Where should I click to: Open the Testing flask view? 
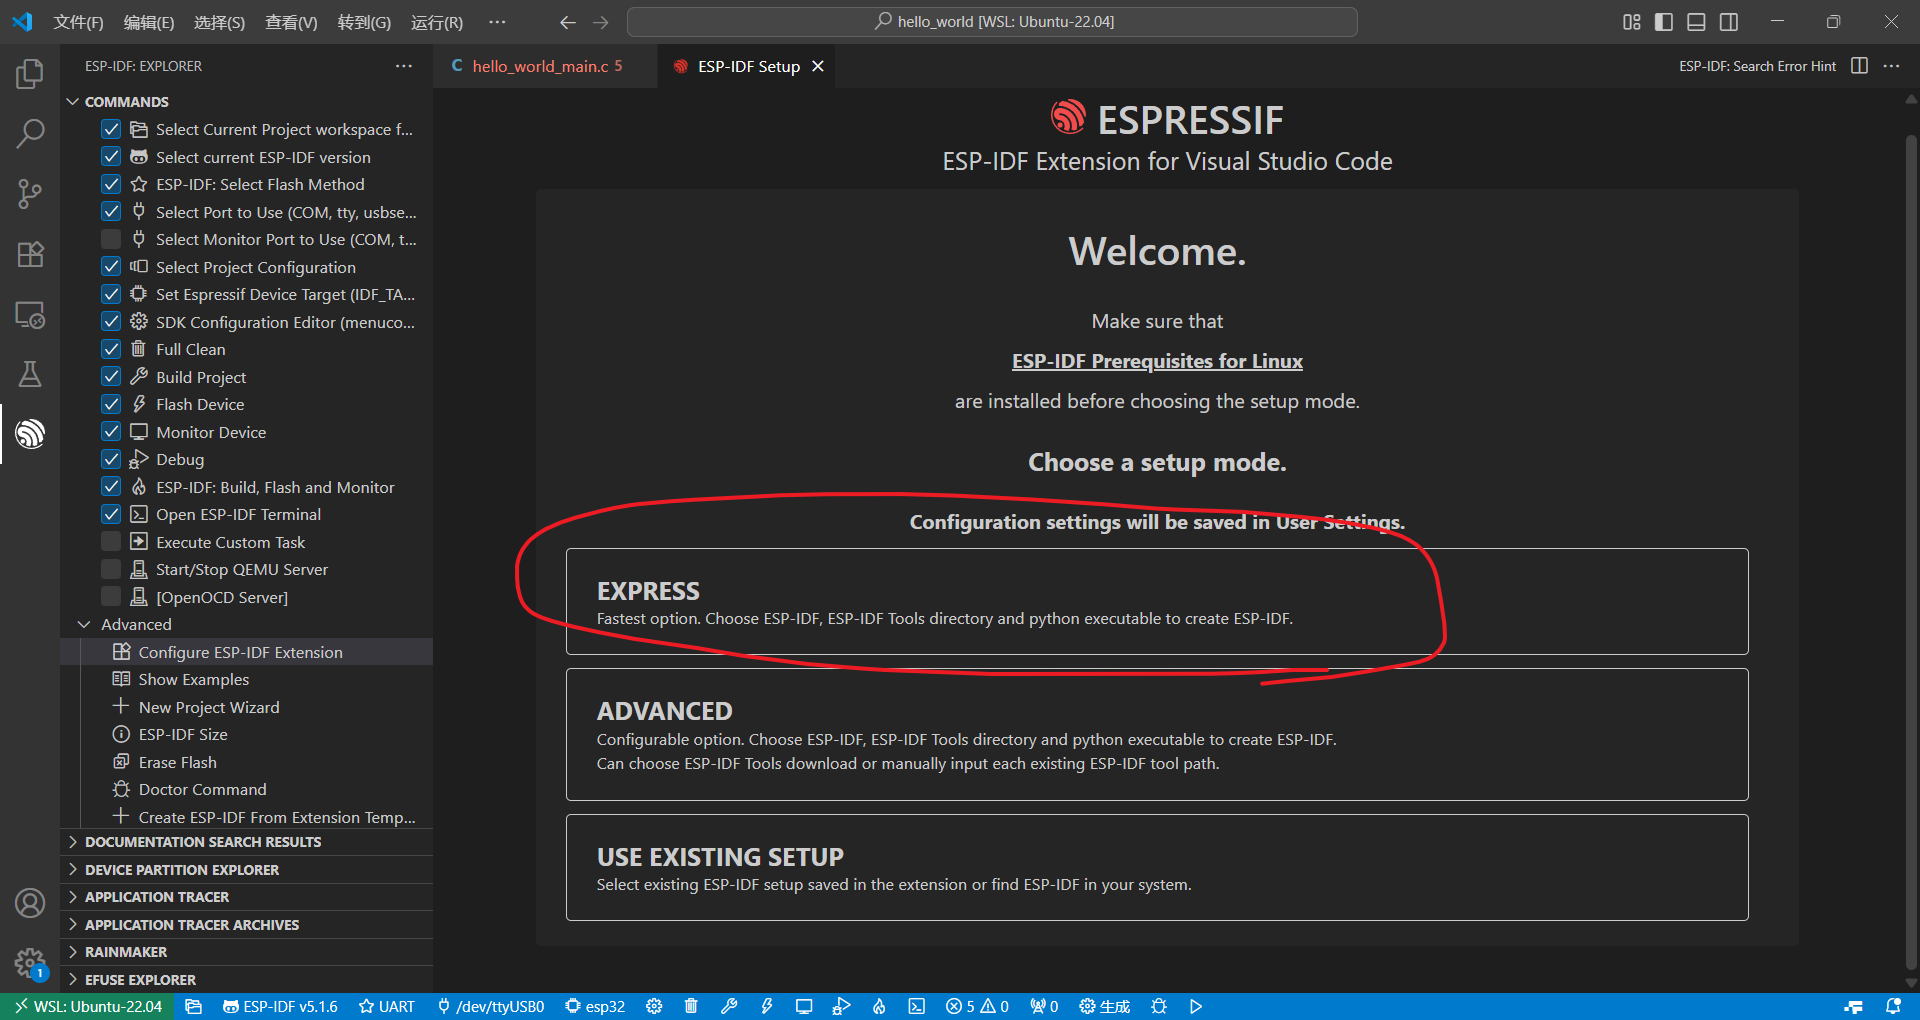click(30, 374)
